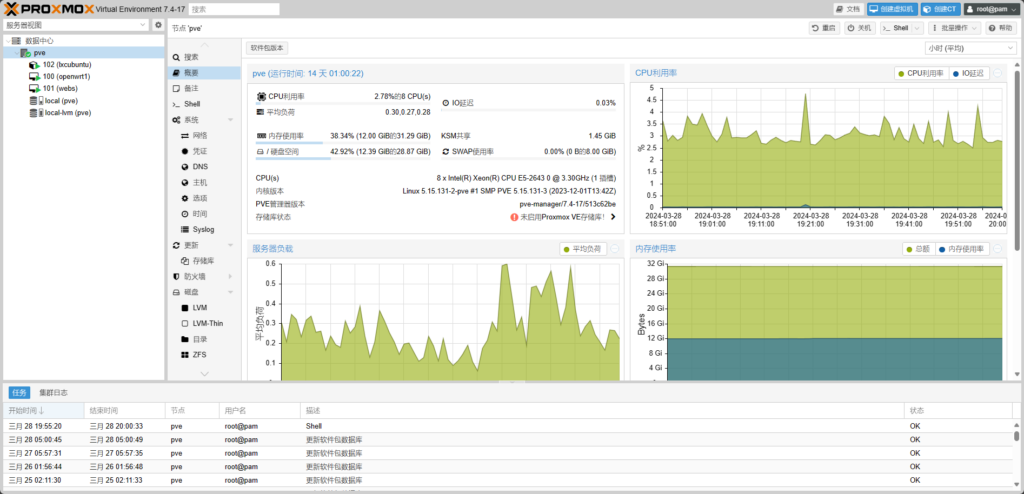Select 概要 summary menu item
The height and width of the screenshot is (494, 1024).
point(204,73)
